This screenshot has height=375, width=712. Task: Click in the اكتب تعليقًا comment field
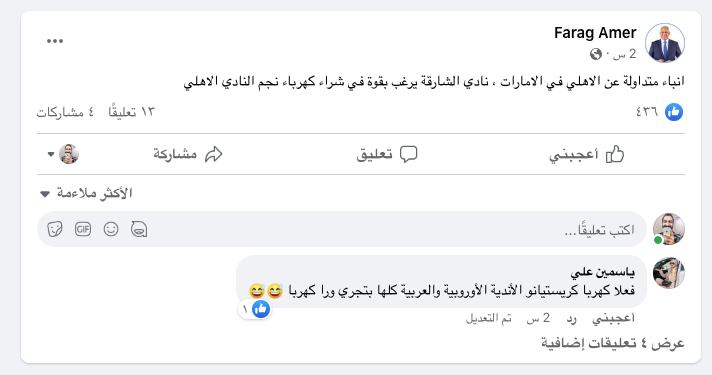[x=341, y=229]
